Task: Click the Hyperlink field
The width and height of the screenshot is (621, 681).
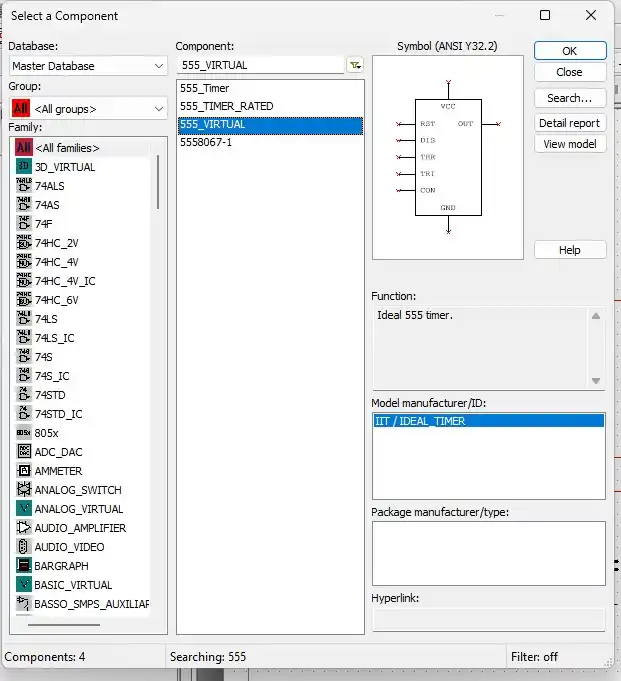Action: (x=488, y=619)
